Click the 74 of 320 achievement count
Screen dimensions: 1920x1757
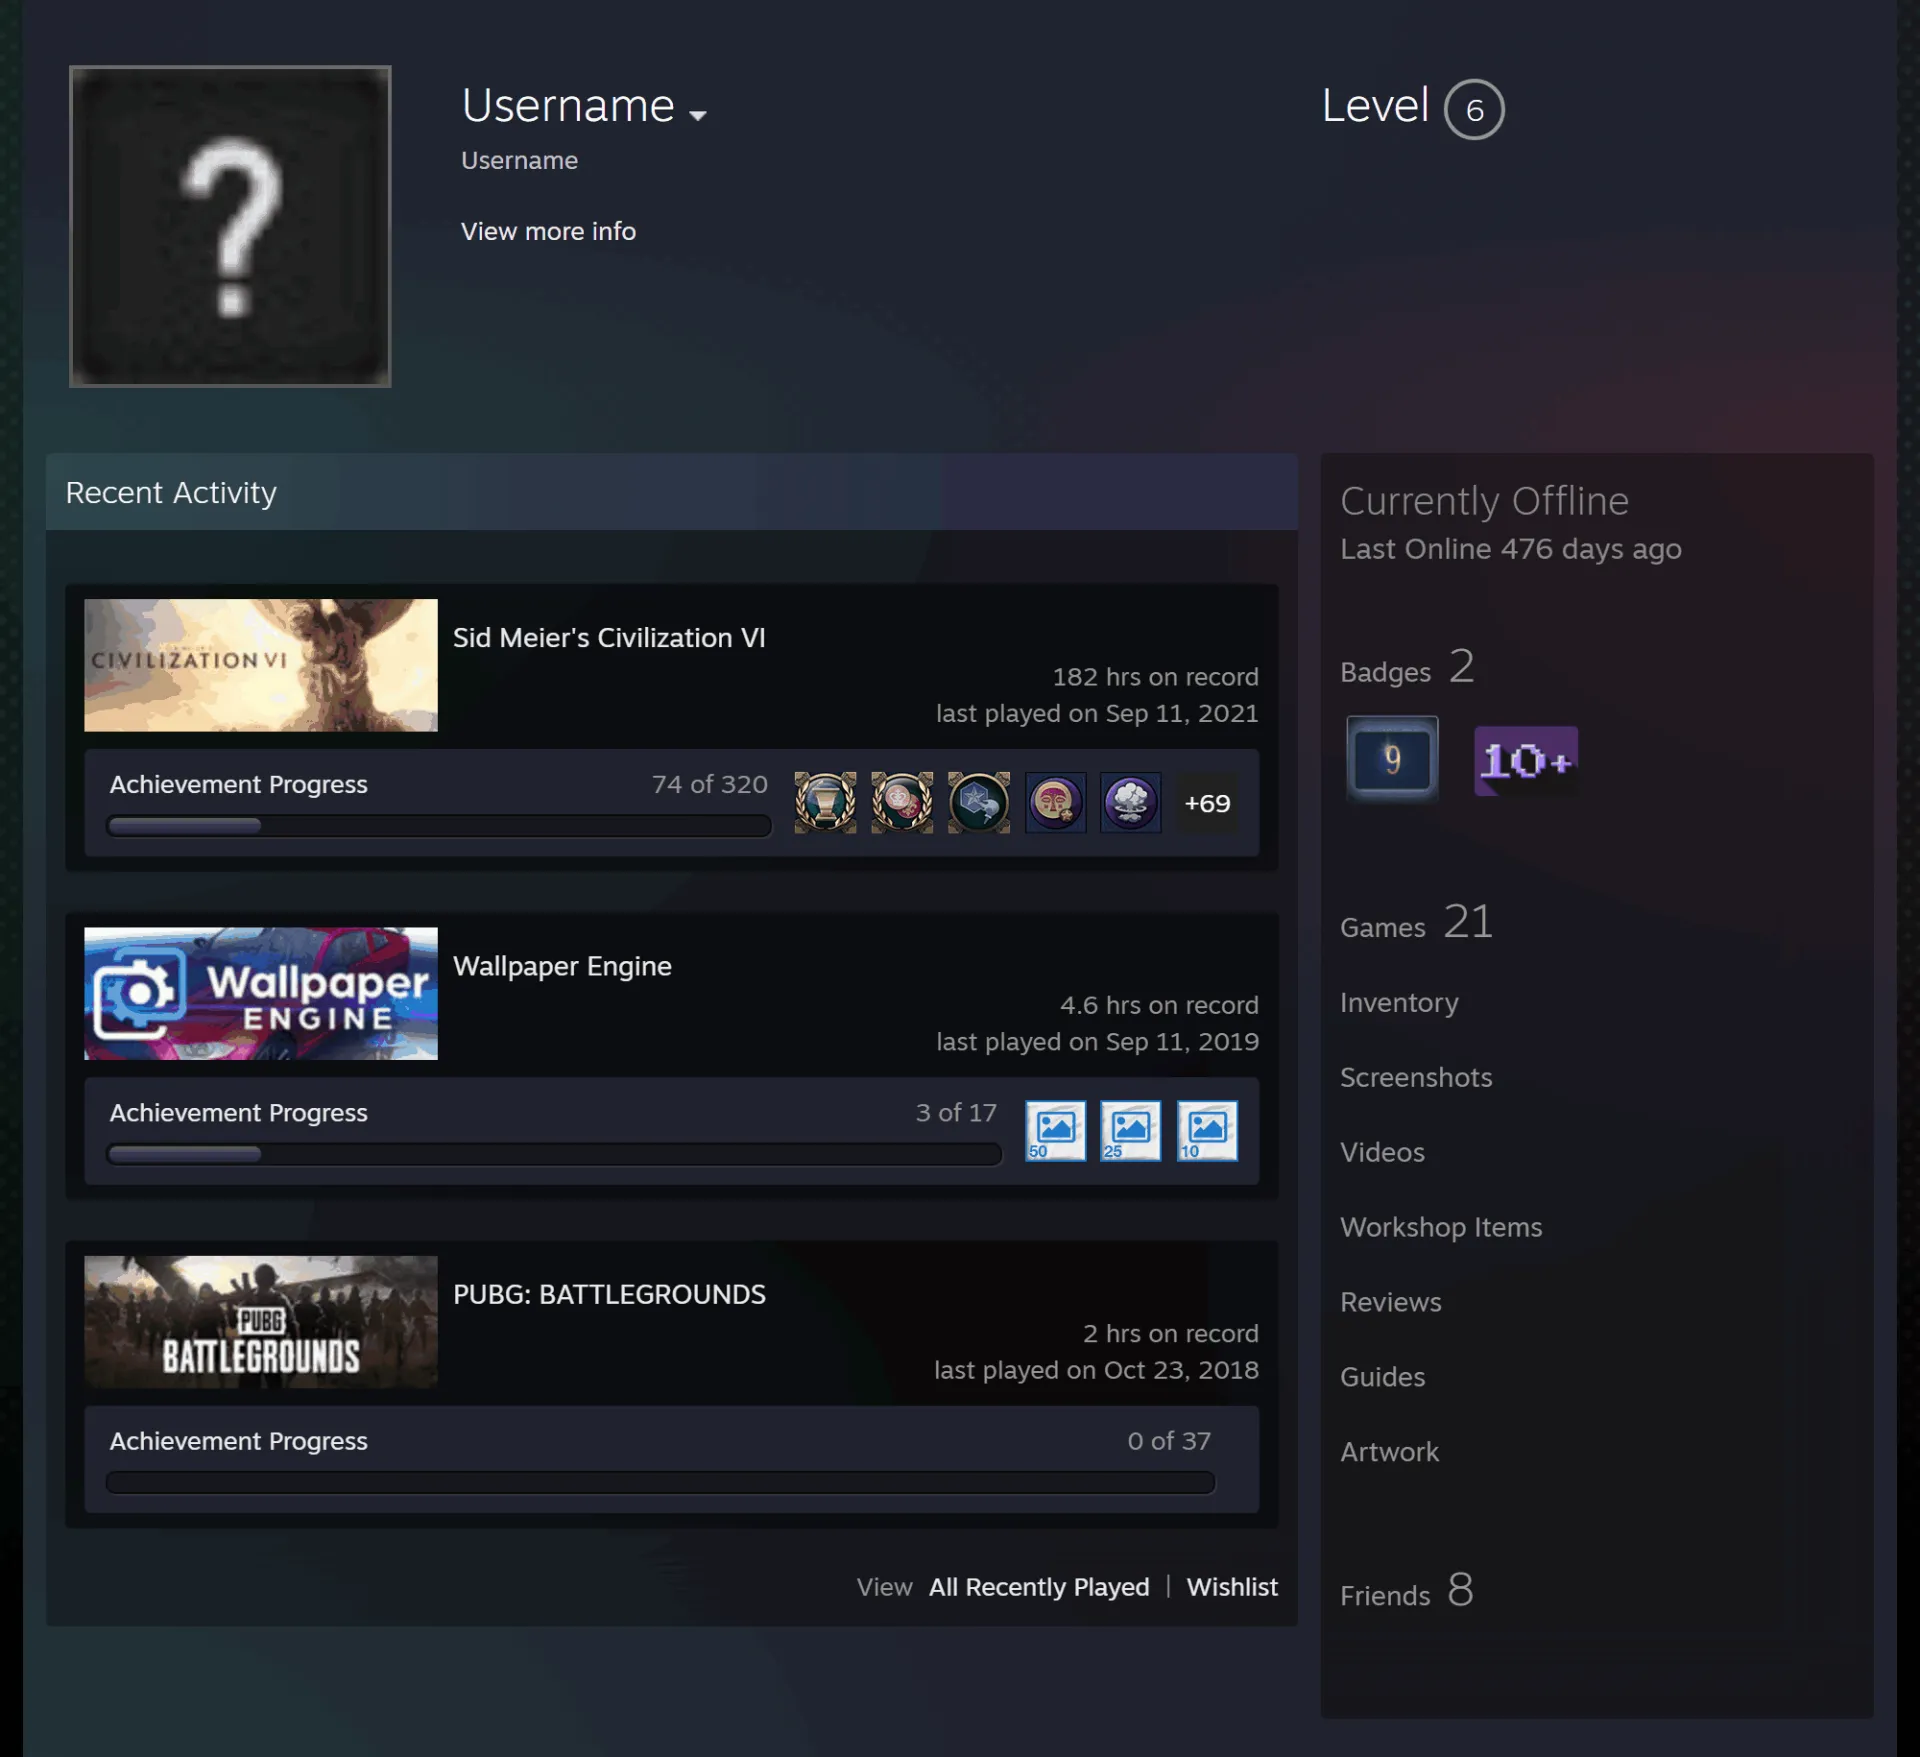709,784
